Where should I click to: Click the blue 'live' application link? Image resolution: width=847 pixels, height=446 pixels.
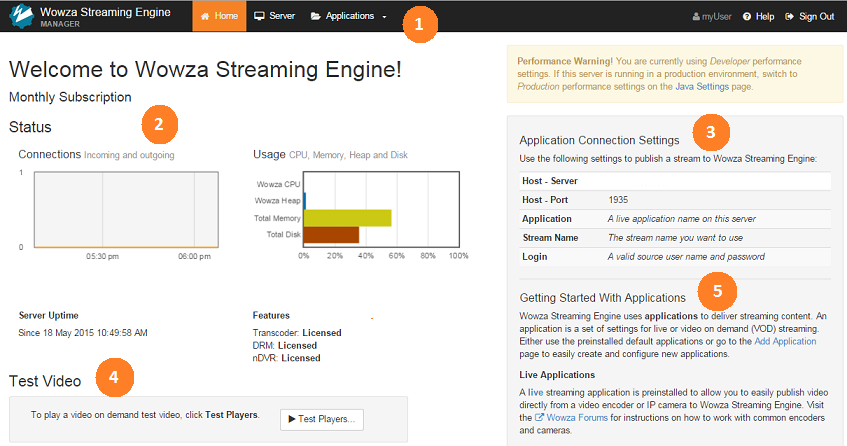pyautogui.click(x=535, y=391)
